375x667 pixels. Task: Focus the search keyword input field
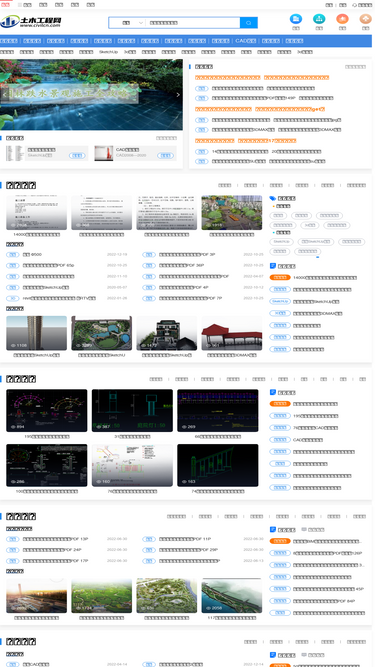193,23
